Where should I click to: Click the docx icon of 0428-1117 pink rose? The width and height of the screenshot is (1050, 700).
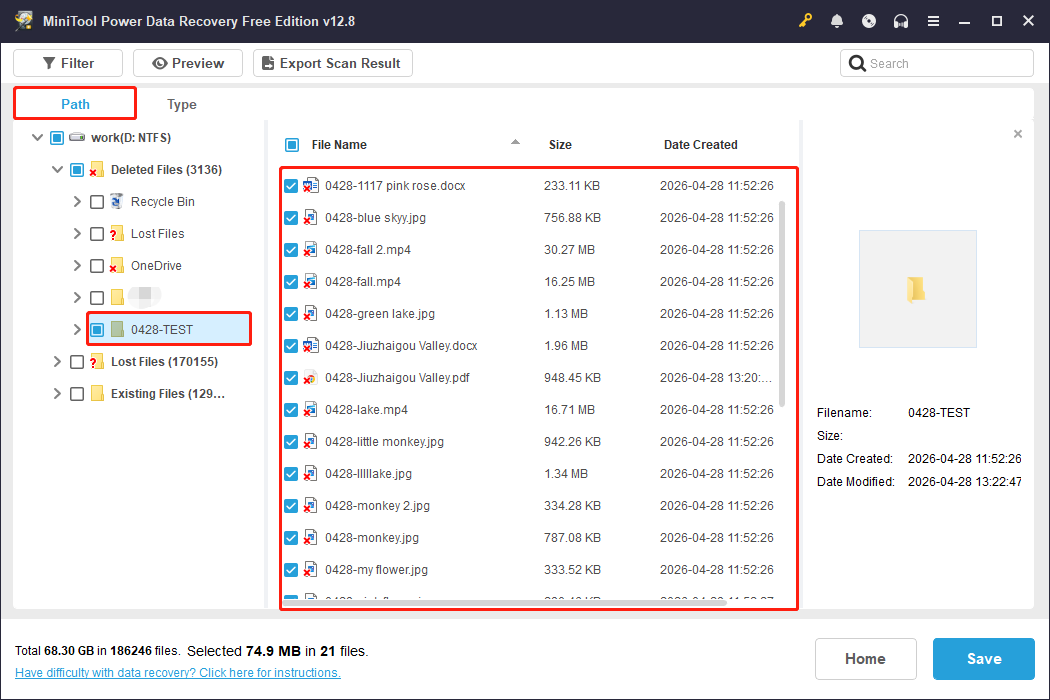(x=311, y=186)
